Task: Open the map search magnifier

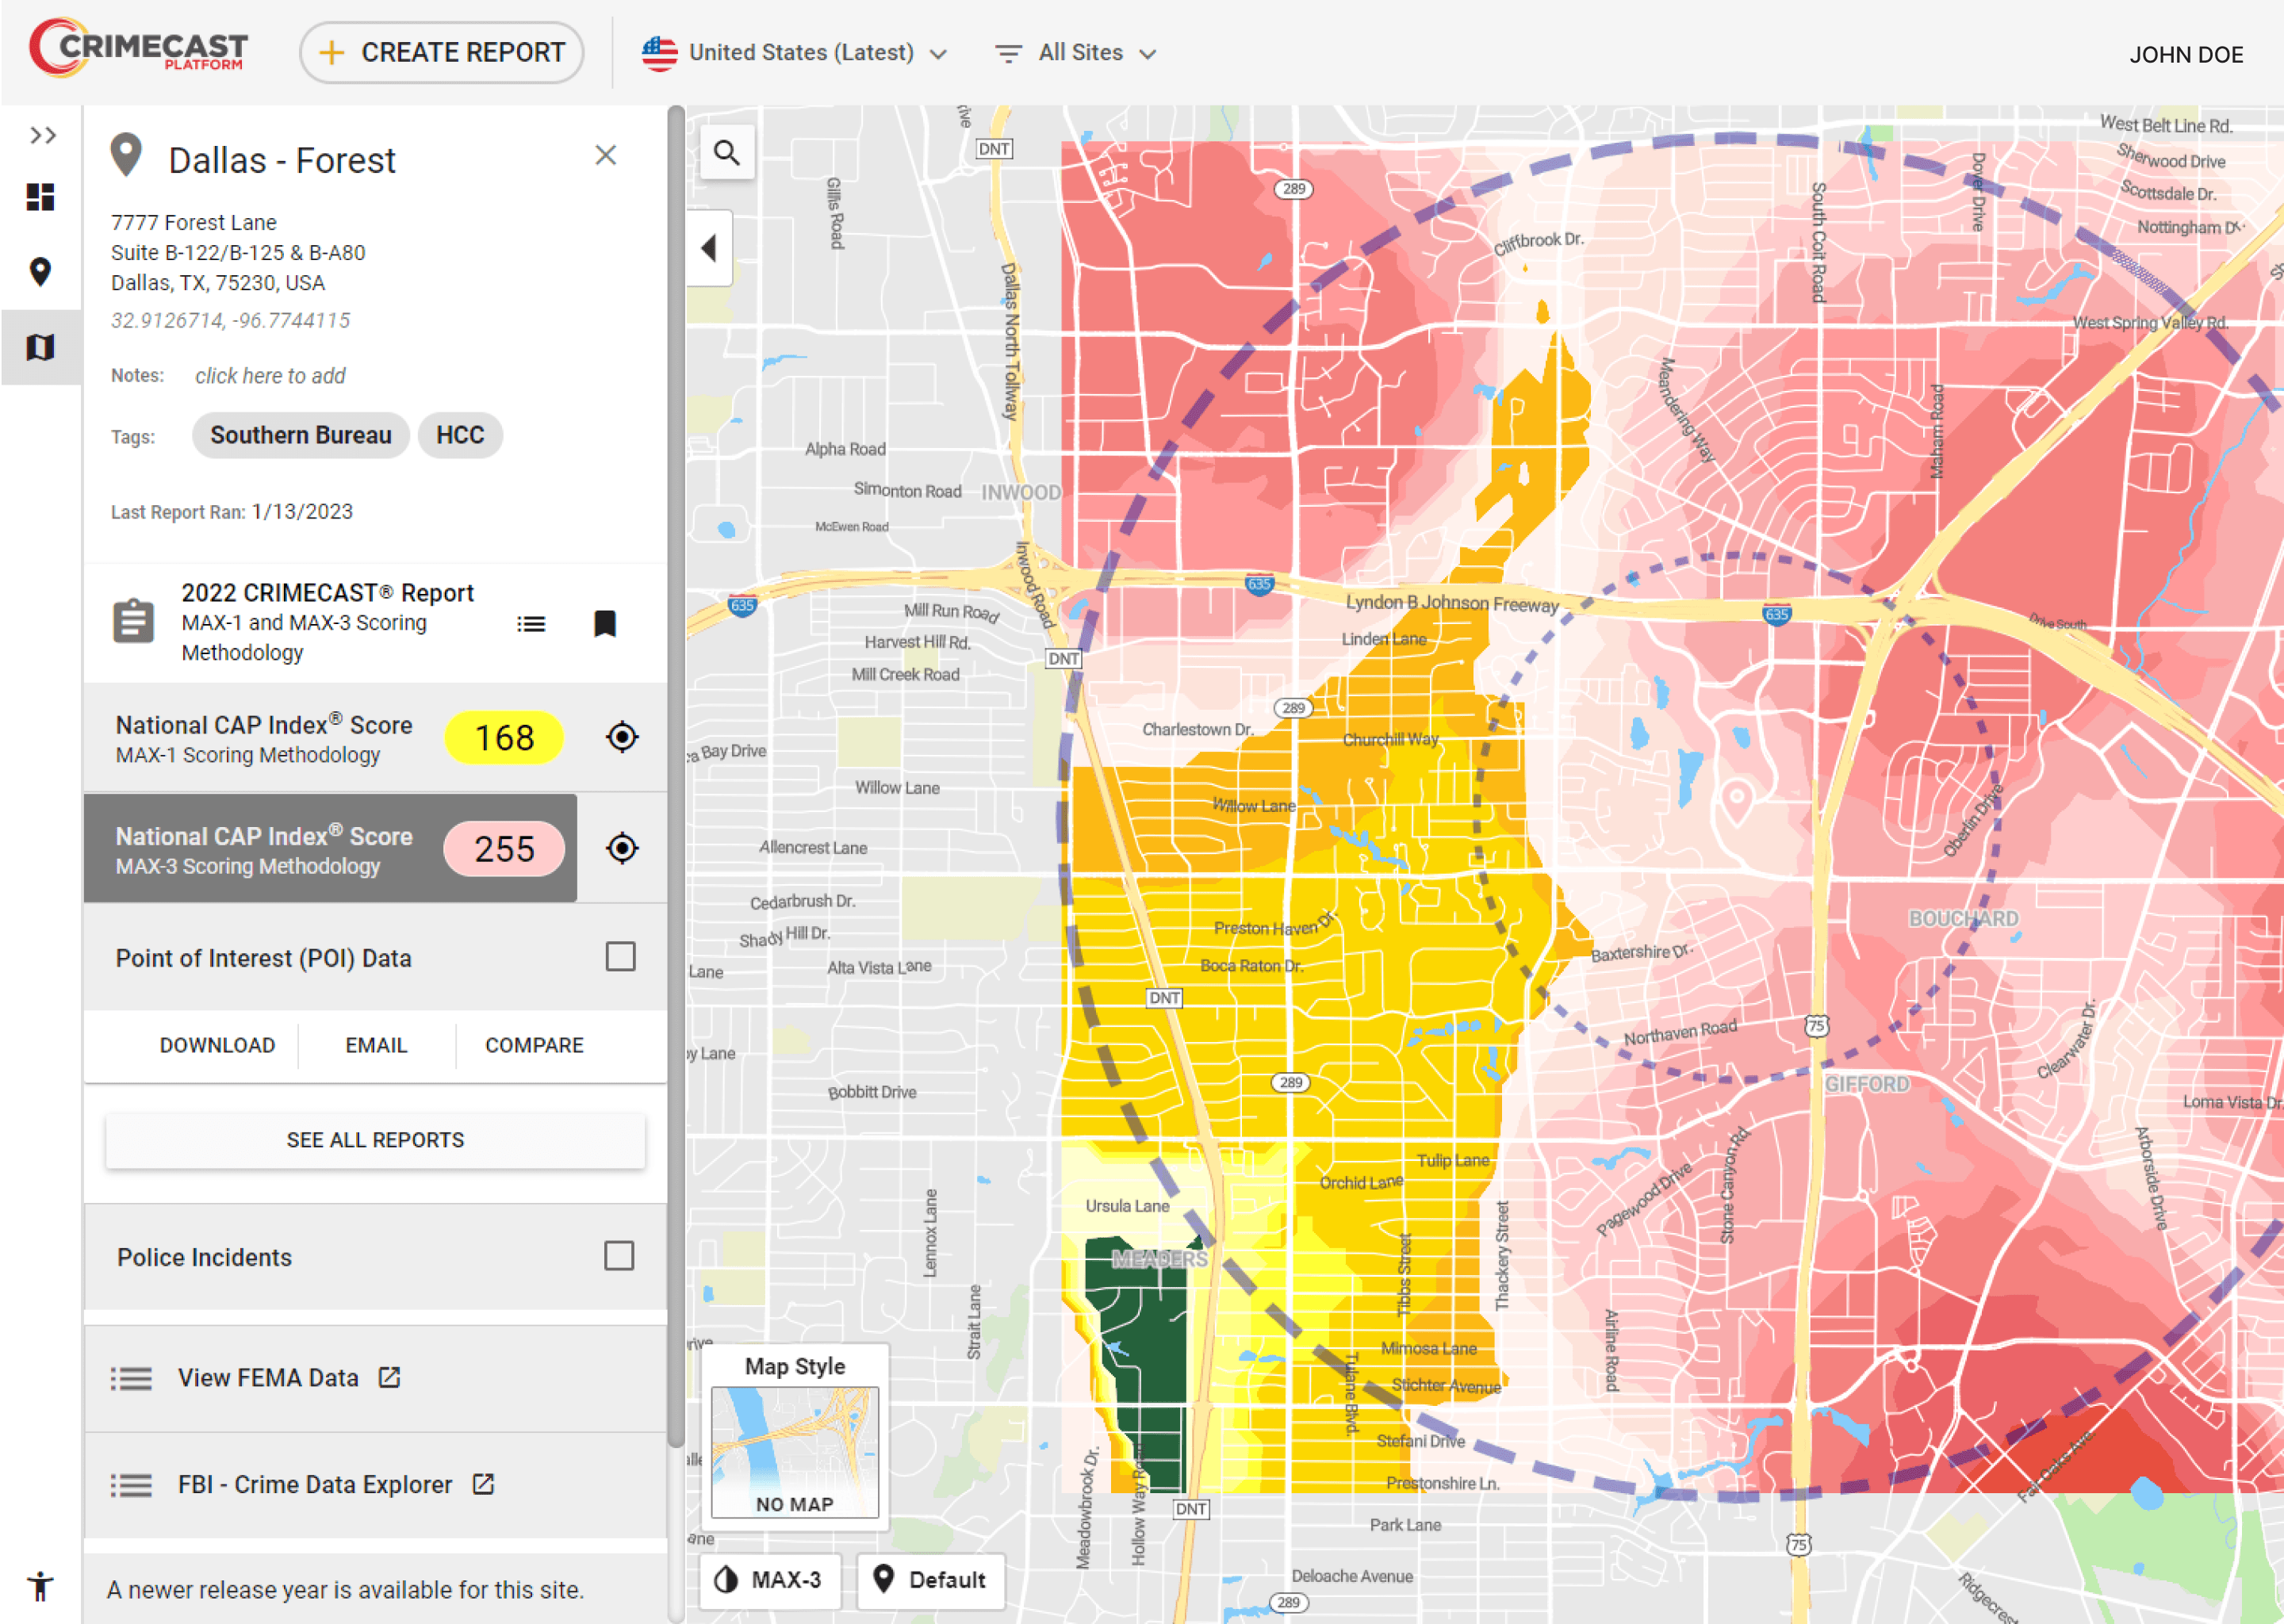Action: tap(727, 153)
